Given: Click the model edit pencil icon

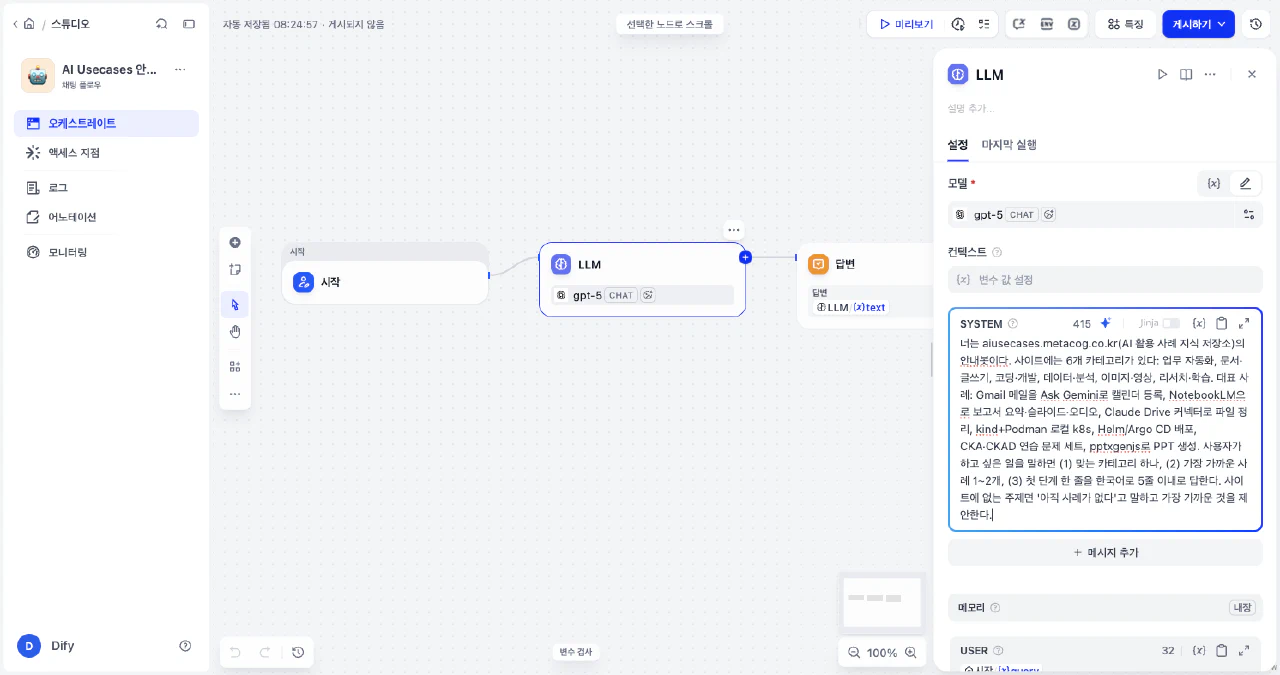Looking at the screenshot, I should tap(1245, 184).
